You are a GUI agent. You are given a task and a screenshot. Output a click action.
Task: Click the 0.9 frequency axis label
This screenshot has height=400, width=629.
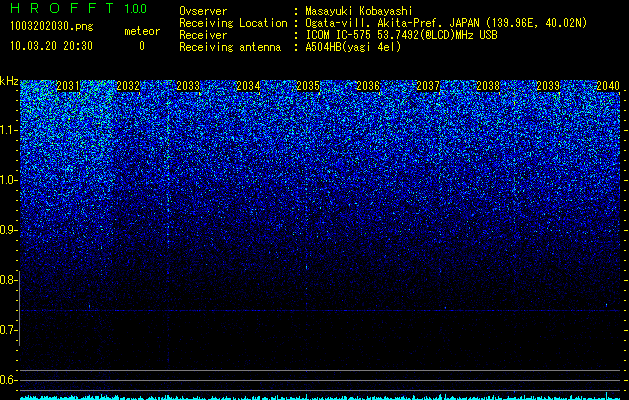pos(8,230)
